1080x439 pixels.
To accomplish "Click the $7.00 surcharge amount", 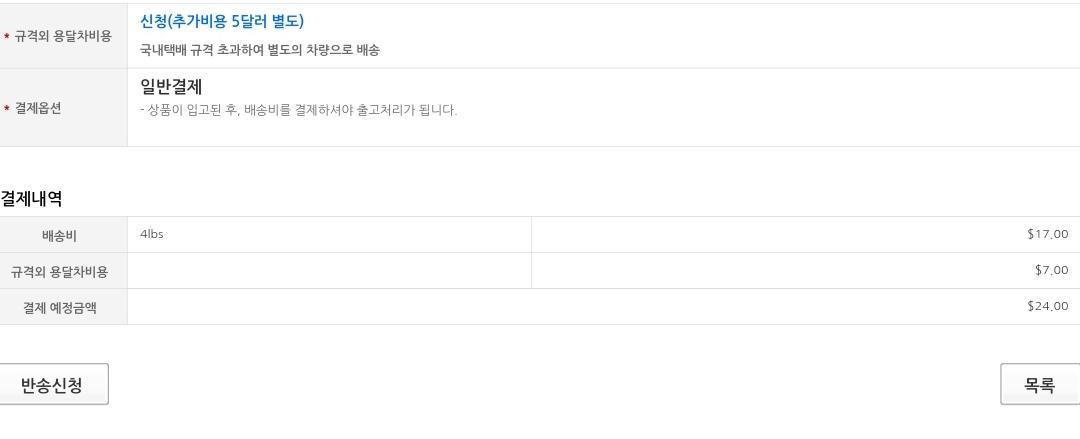I will click(x=1051, y=270).
